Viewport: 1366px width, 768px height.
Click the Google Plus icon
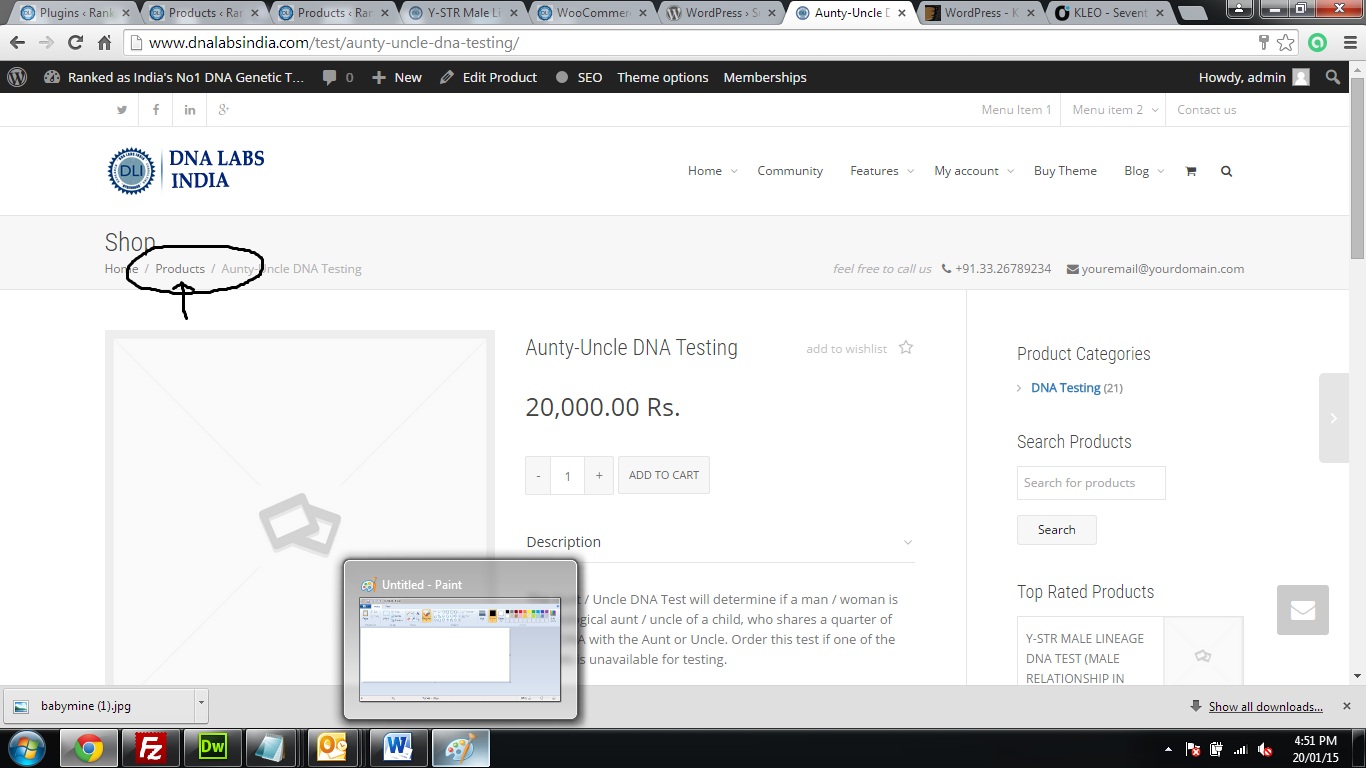tap(224, 110)
